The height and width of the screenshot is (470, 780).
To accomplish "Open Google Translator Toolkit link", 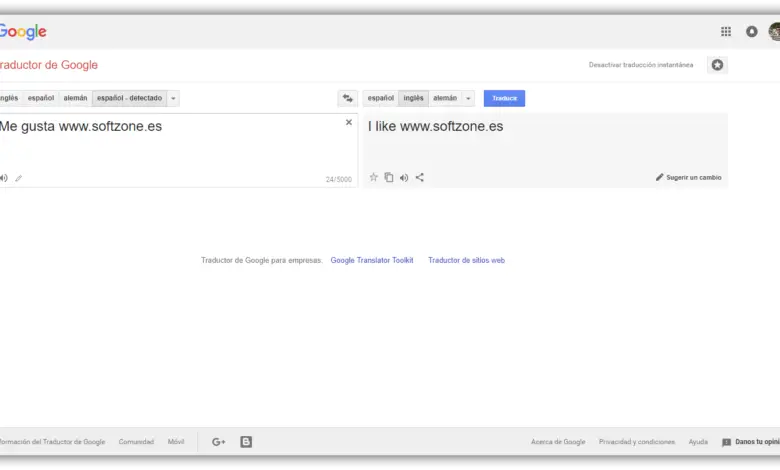I will pos(372,260).
